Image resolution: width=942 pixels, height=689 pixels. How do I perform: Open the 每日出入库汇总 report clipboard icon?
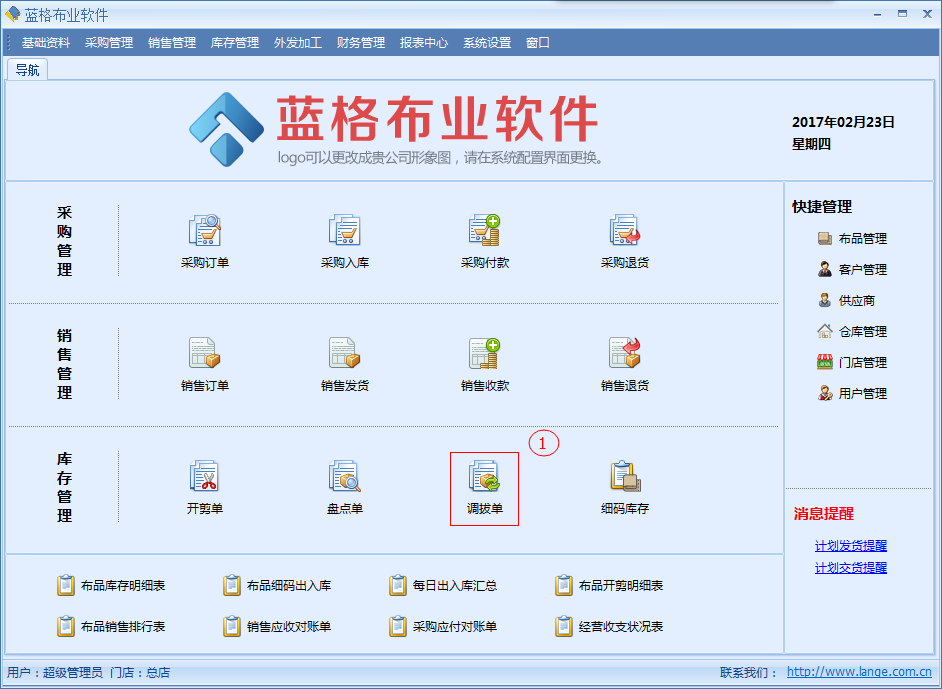tap(398, 585)
